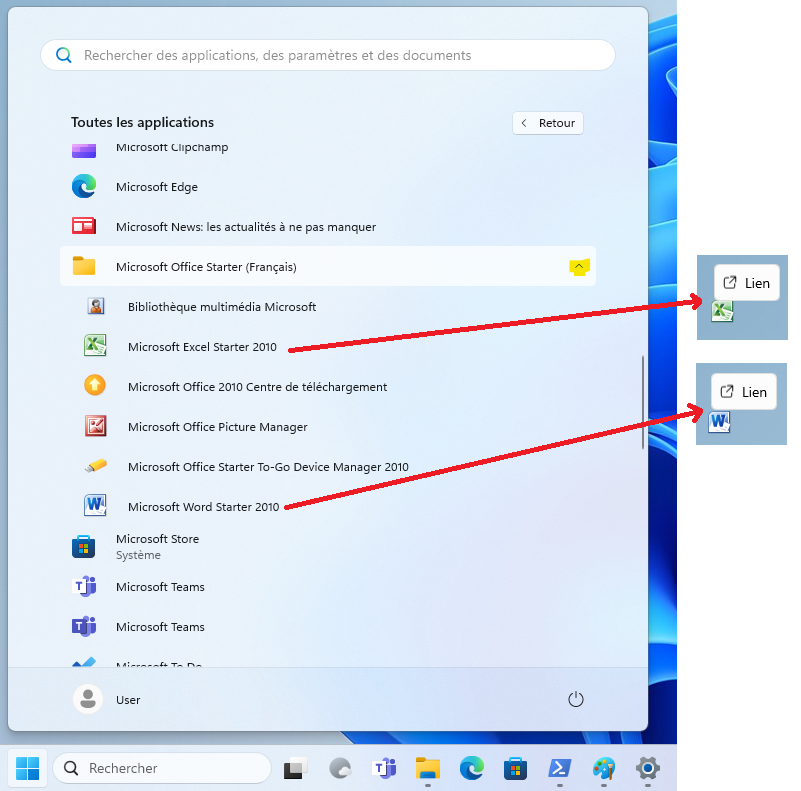
Task: Click 'Microsoft Office Picture Manager' label
Action: [x=218, y=427]
